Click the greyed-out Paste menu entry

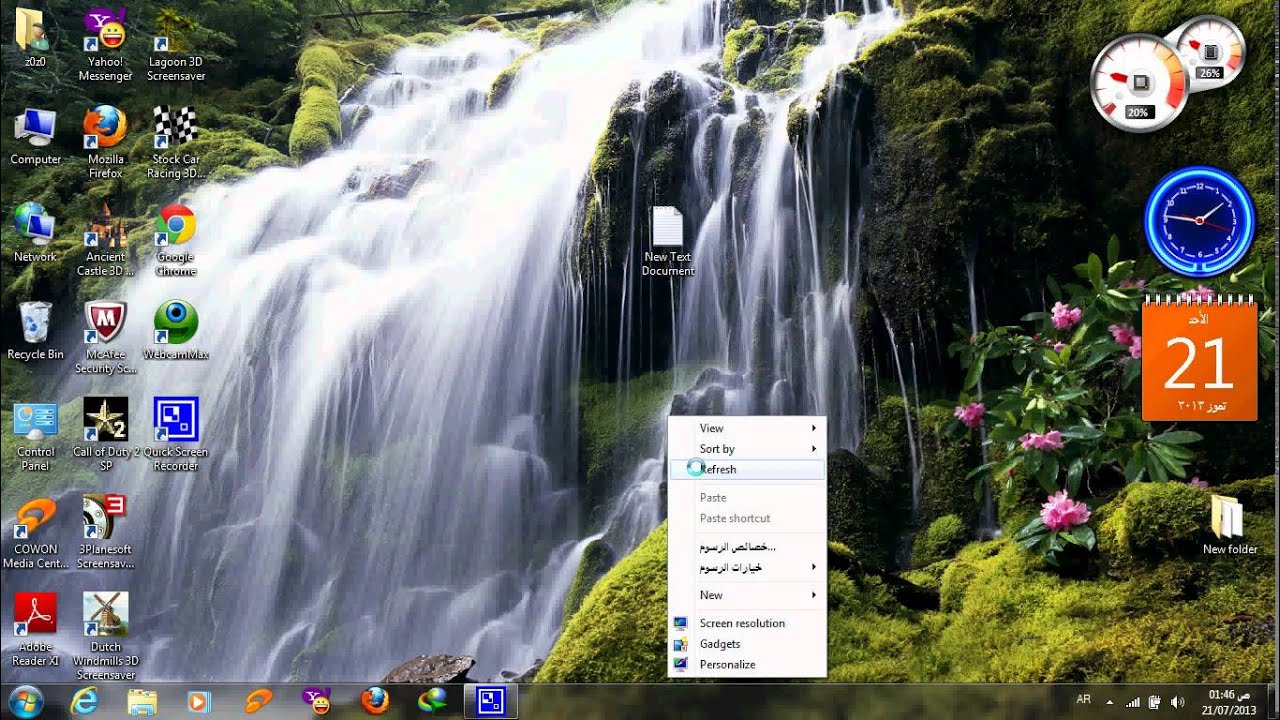tap(746, 497)
